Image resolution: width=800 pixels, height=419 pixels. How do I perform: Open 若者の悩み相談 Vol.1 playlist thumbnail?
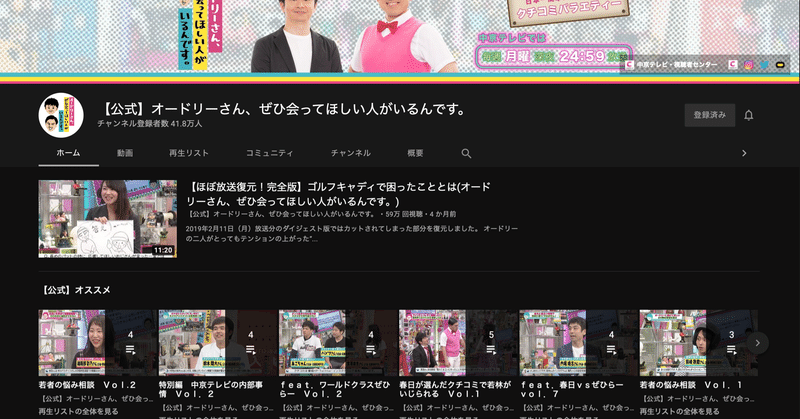point(698,342)
